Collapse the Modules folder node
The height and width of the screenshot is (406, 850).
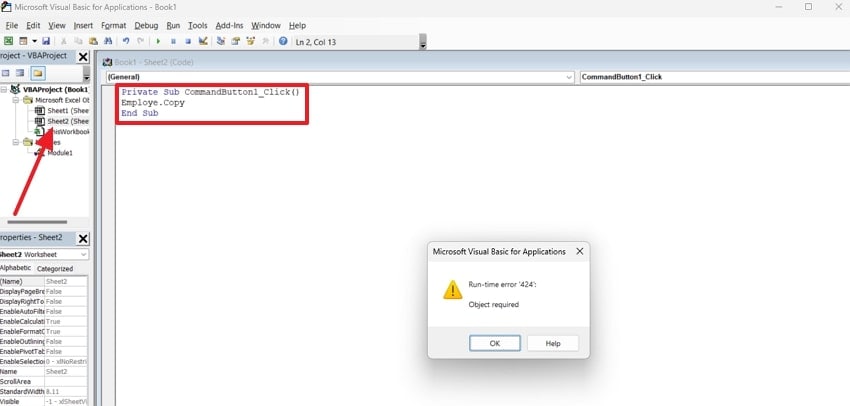16,142
